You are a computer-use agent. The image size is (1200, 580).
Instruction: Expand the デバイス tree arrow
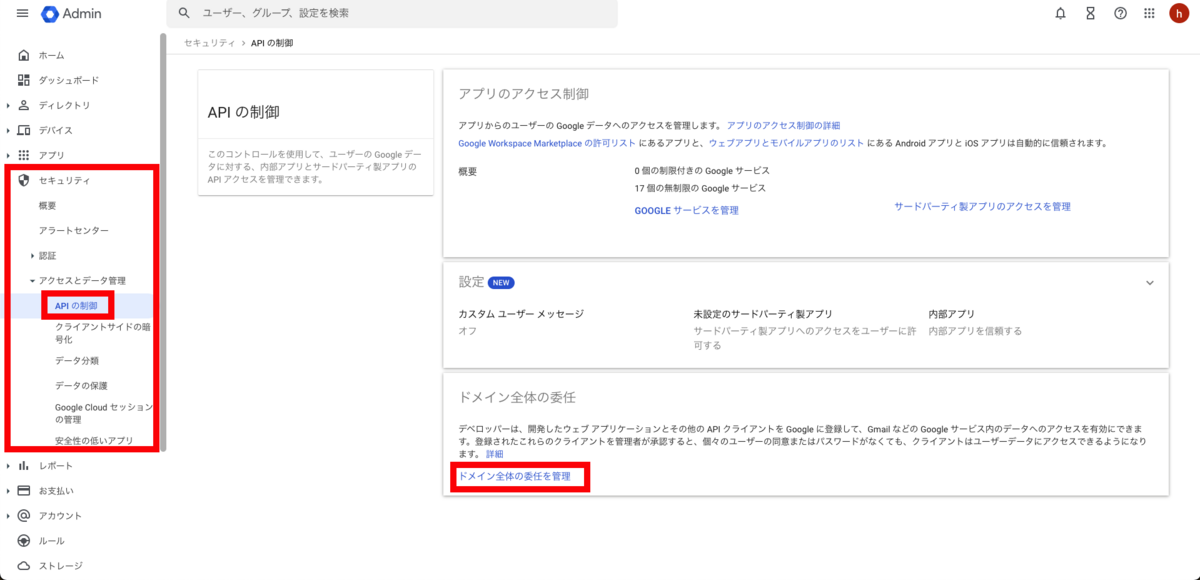pyautogui.click(x=8, y=130)
